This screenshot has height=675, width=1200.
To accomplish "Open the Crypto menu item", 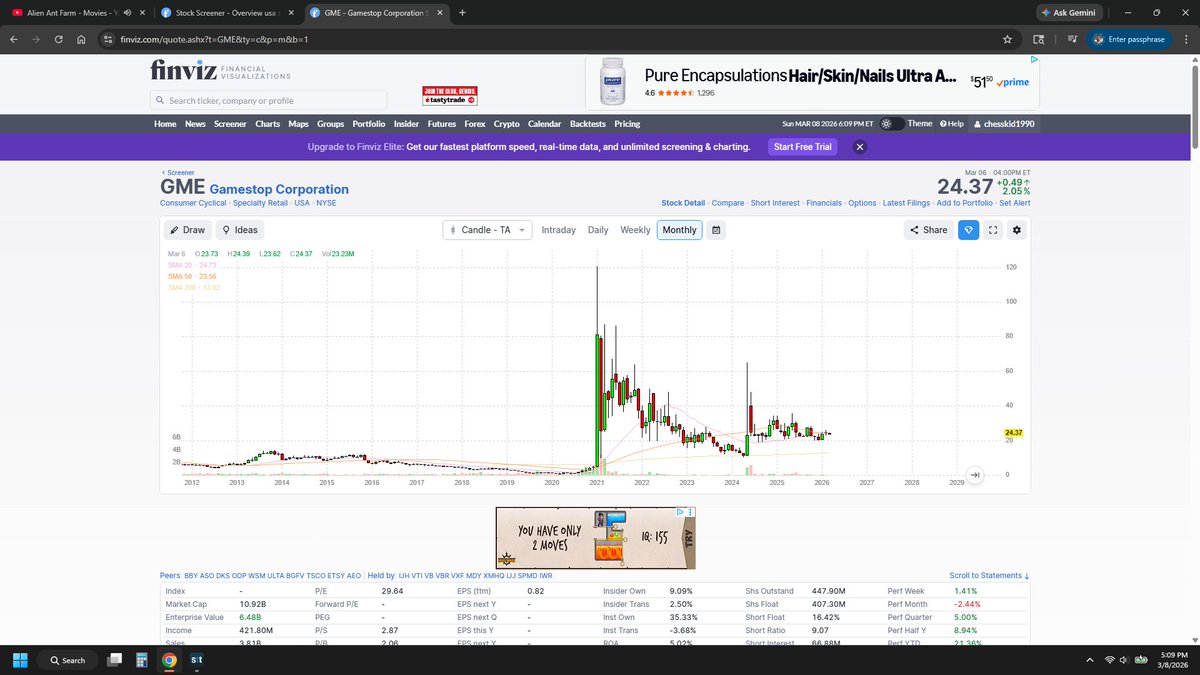I will tap(507, 124).
